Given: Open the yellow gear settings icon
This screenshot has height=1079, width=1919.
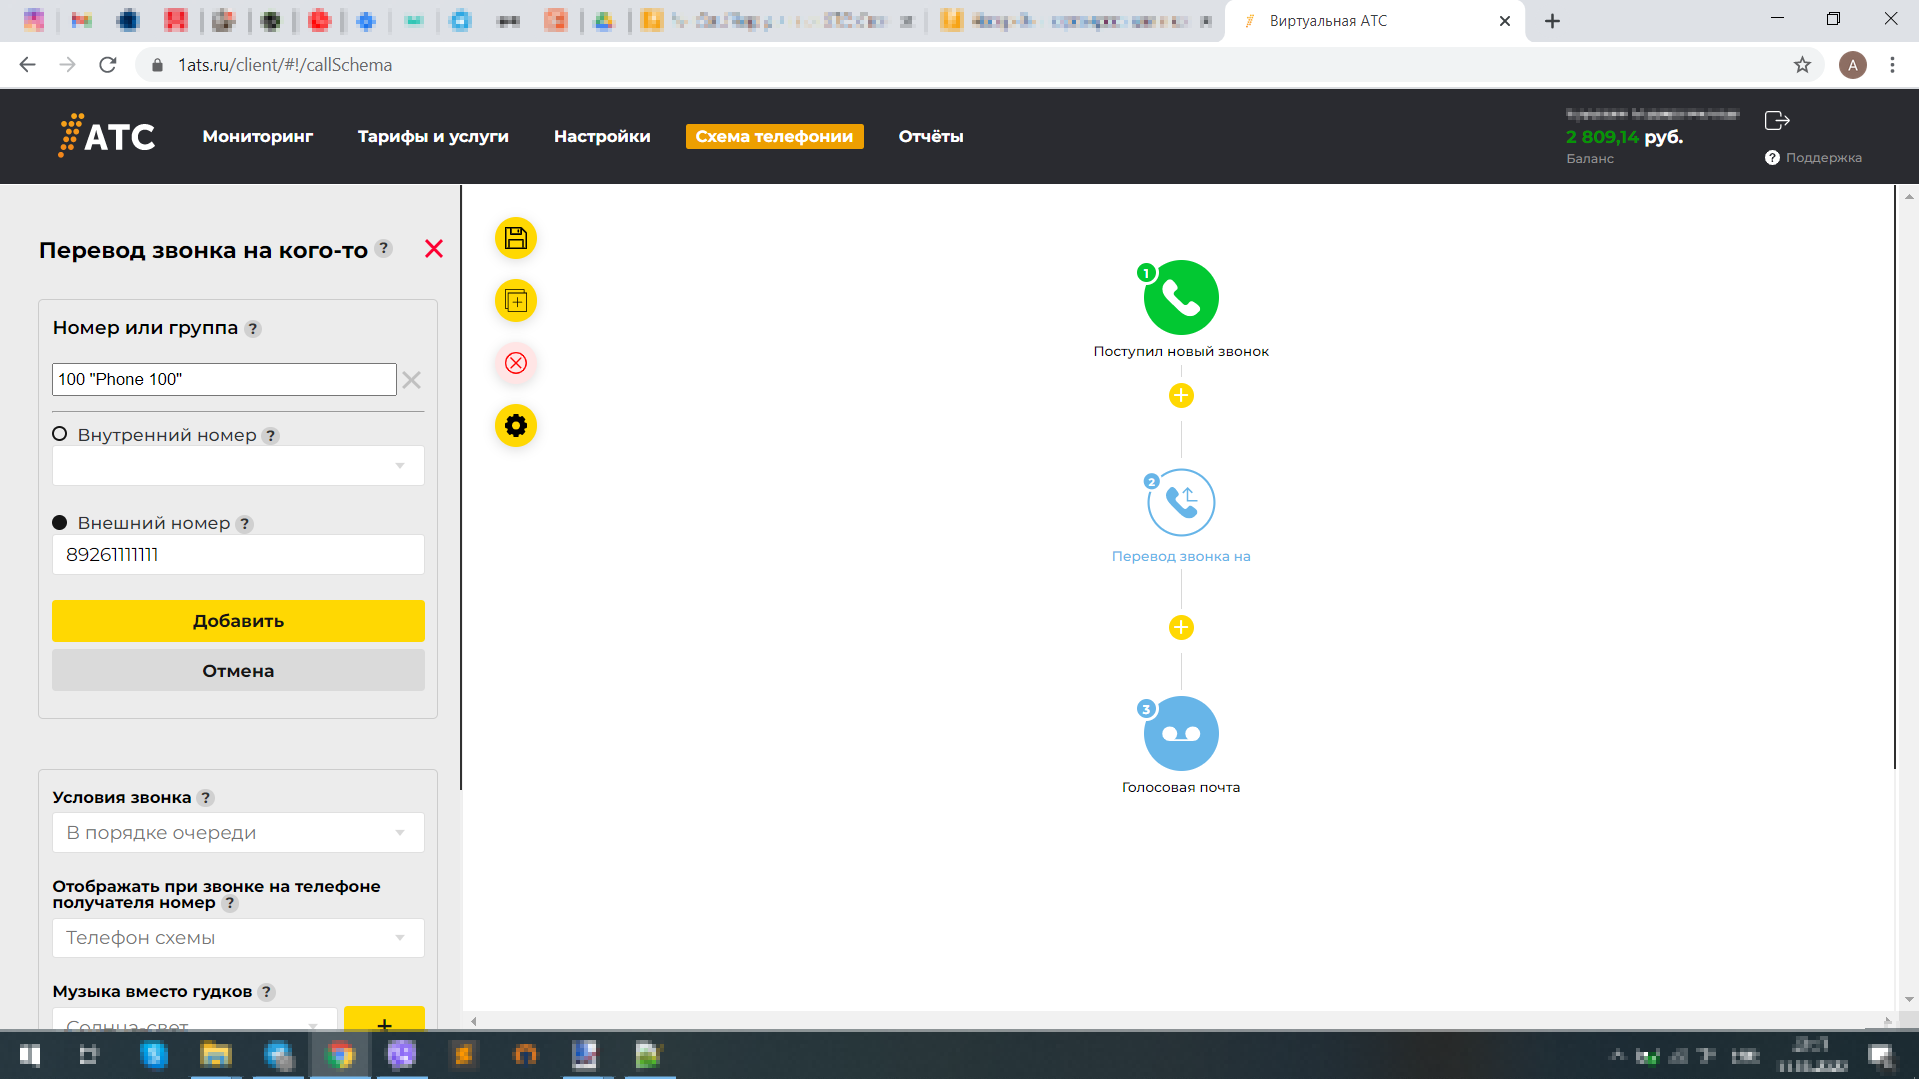Looking at the screenshot, I should [x=516, y=426].
